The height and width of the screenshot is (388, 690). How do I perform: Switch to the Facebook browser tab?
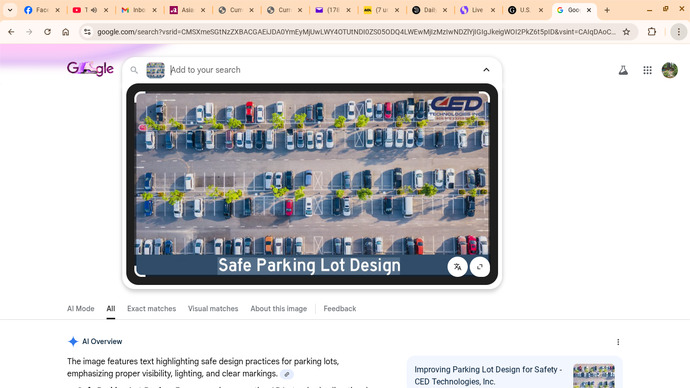coord(37,10)
